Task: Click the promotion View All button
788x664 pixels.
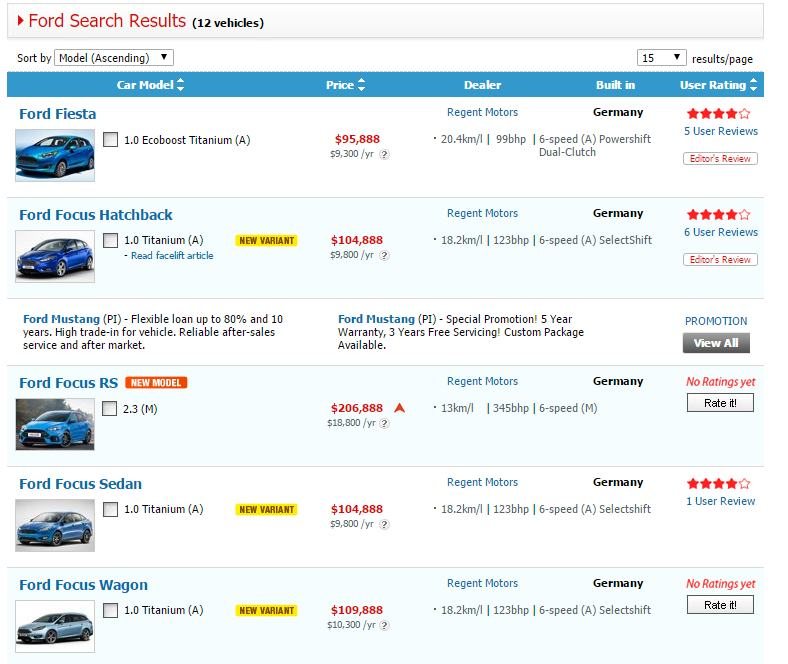Action: 716,343
